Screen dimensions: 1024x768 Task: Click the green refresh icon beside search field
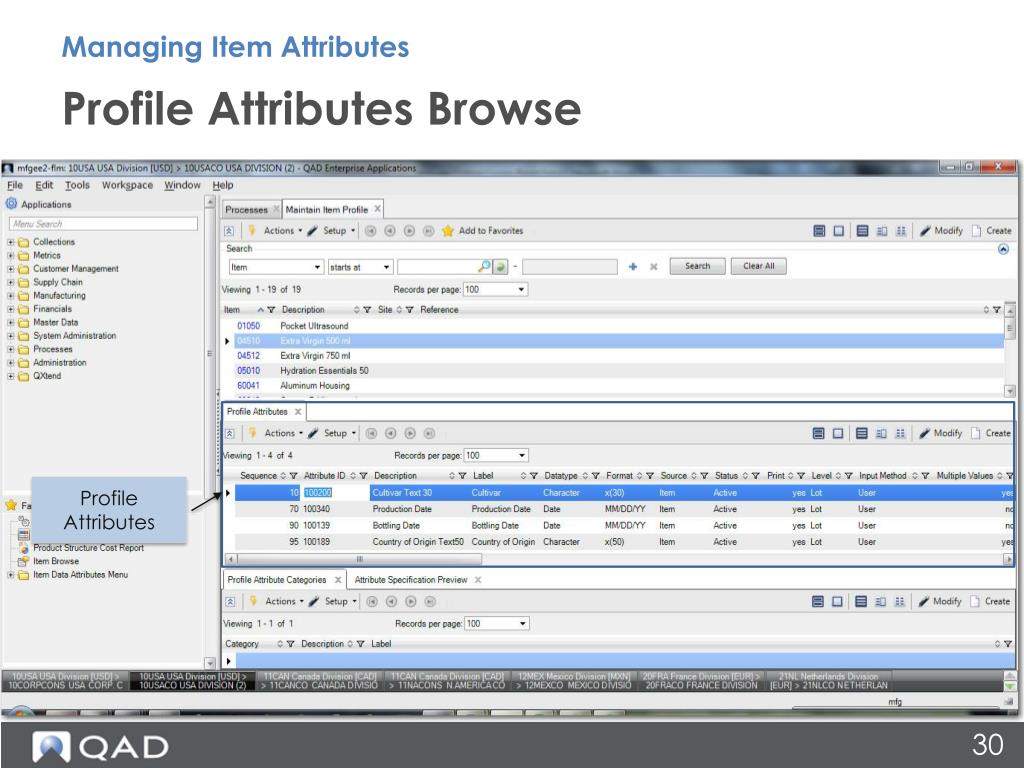500,266
